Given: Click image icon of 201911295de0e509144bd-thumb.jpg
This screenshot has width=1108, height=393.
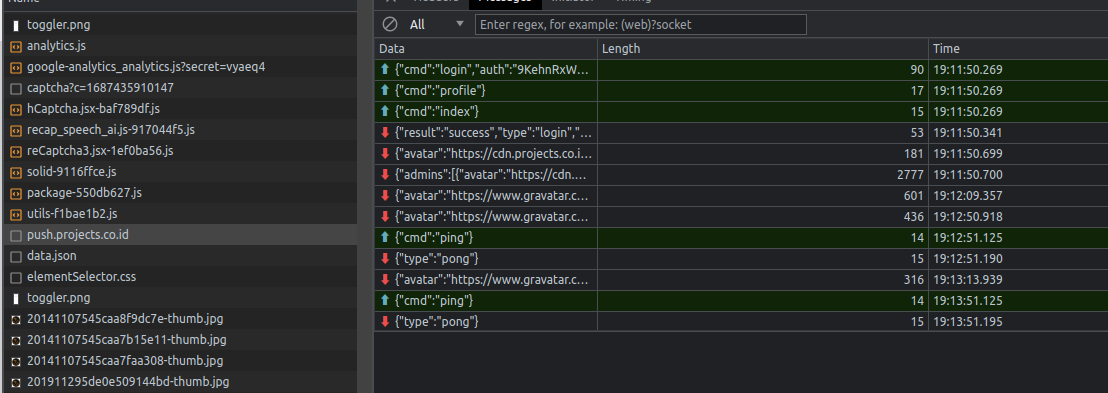Looking at the screenshot, I should click(x=16, y=382).
